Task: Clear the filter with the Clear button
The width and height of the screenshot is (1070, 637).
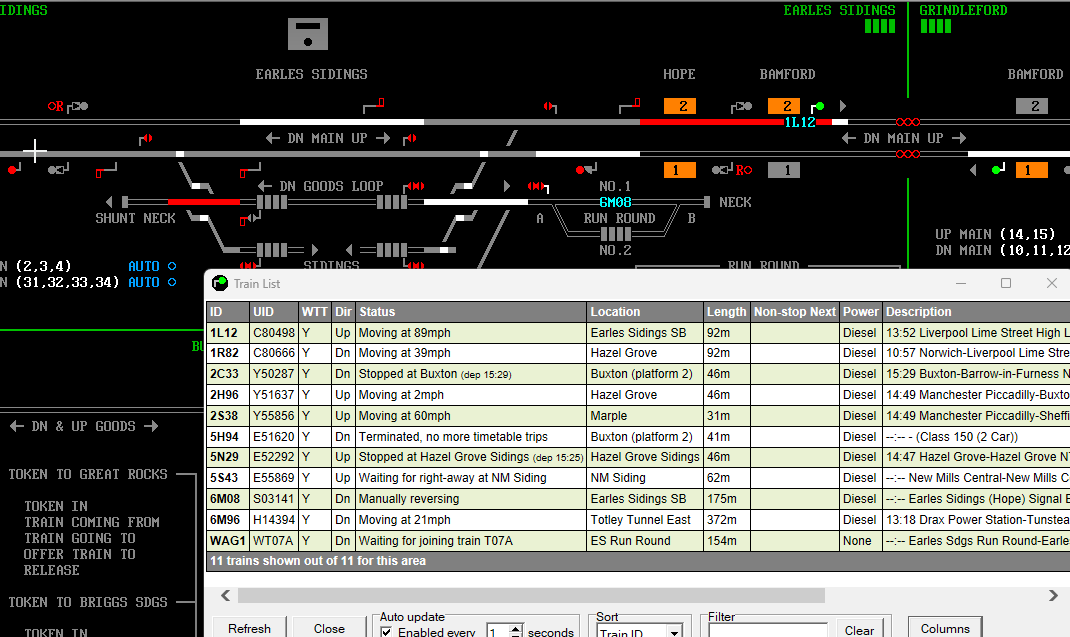Action: tap(859, 630)
